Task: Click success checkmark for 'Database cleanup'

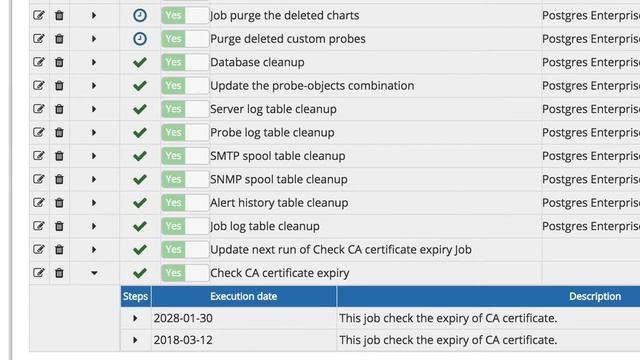Action: tap(140, 62)
